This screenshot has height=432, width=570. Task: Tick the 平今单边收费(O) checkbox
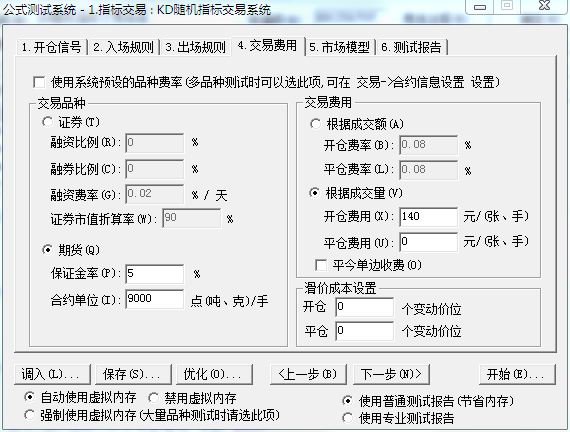pyautogui.click(x=321, y=265)
